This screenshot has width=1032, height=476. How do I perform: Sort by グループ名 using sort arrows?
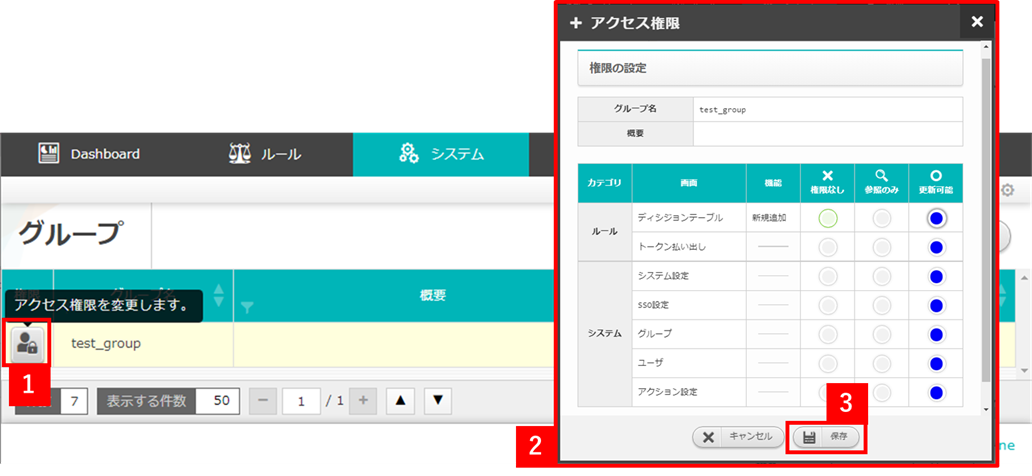219,296
